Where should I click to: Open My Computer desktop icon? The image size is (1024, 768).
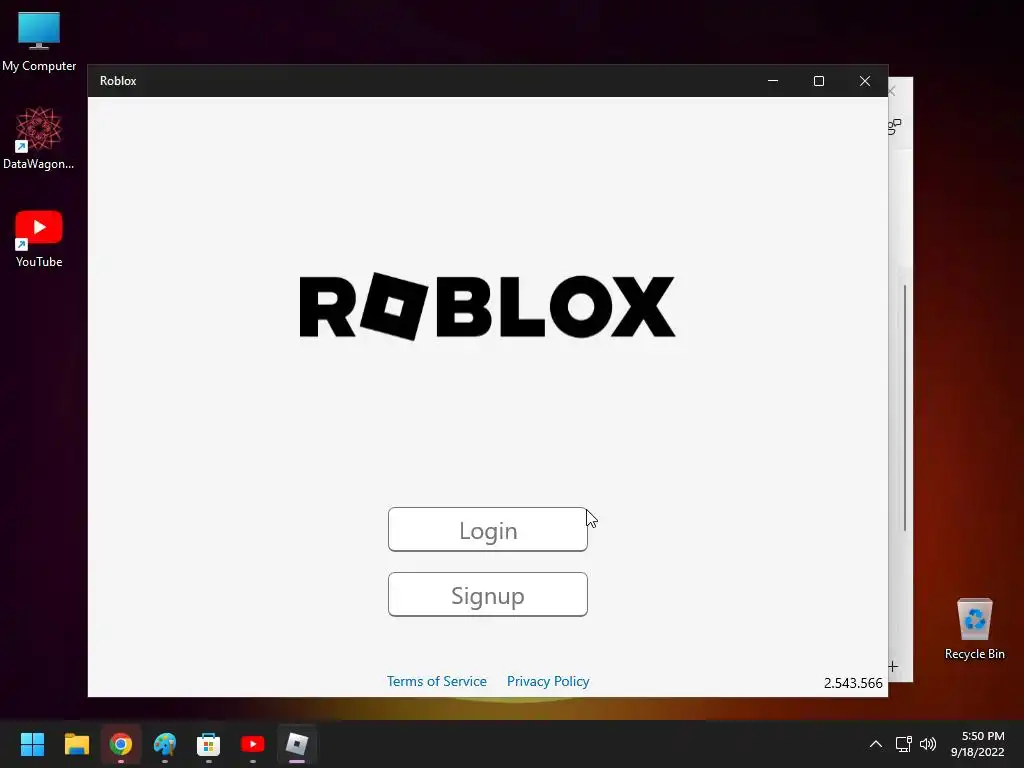pyautogui.click(x=39, y=42)
